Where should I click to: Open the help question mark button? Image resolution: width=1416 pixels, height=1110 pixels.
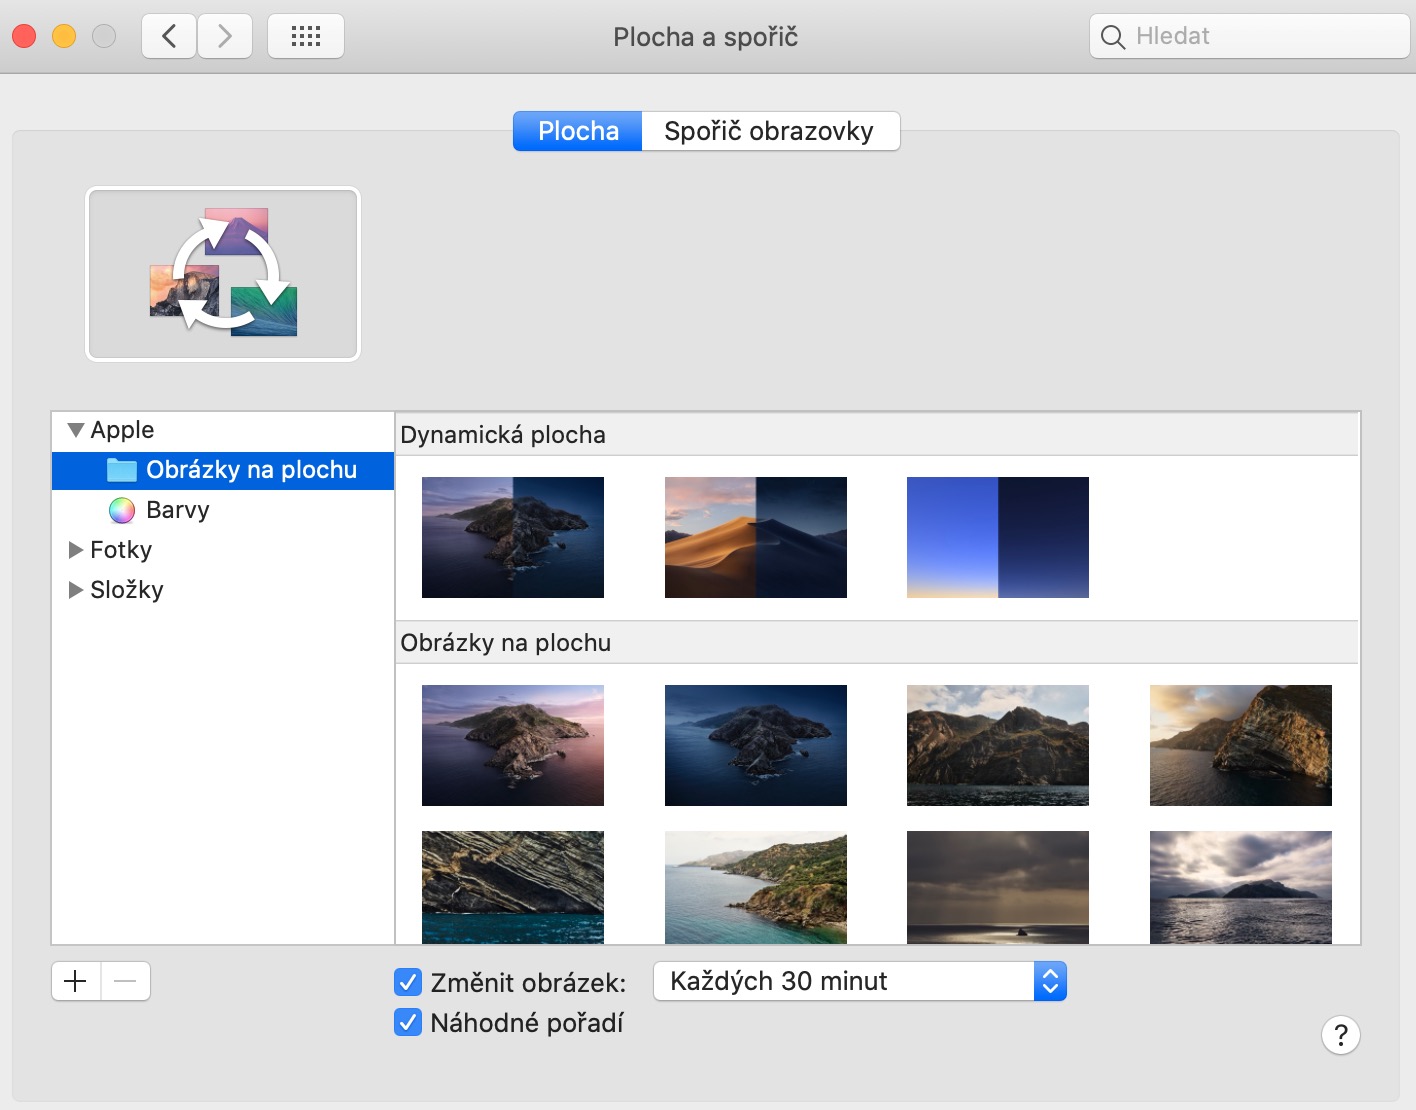coord(1340,1035)
